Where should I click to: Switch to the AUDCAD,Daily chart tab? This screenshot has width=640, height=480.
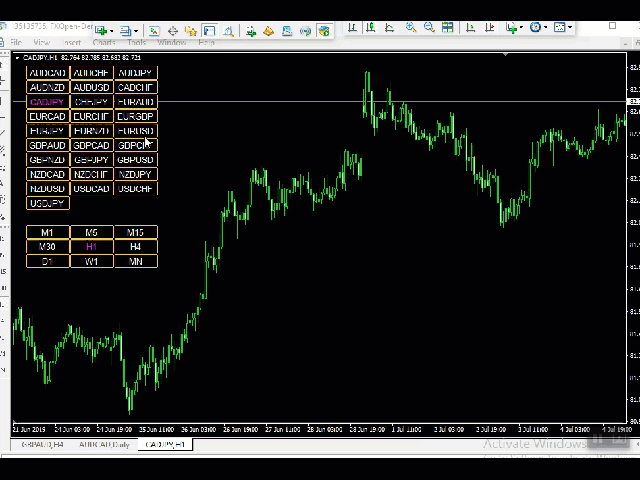point(104,444)
